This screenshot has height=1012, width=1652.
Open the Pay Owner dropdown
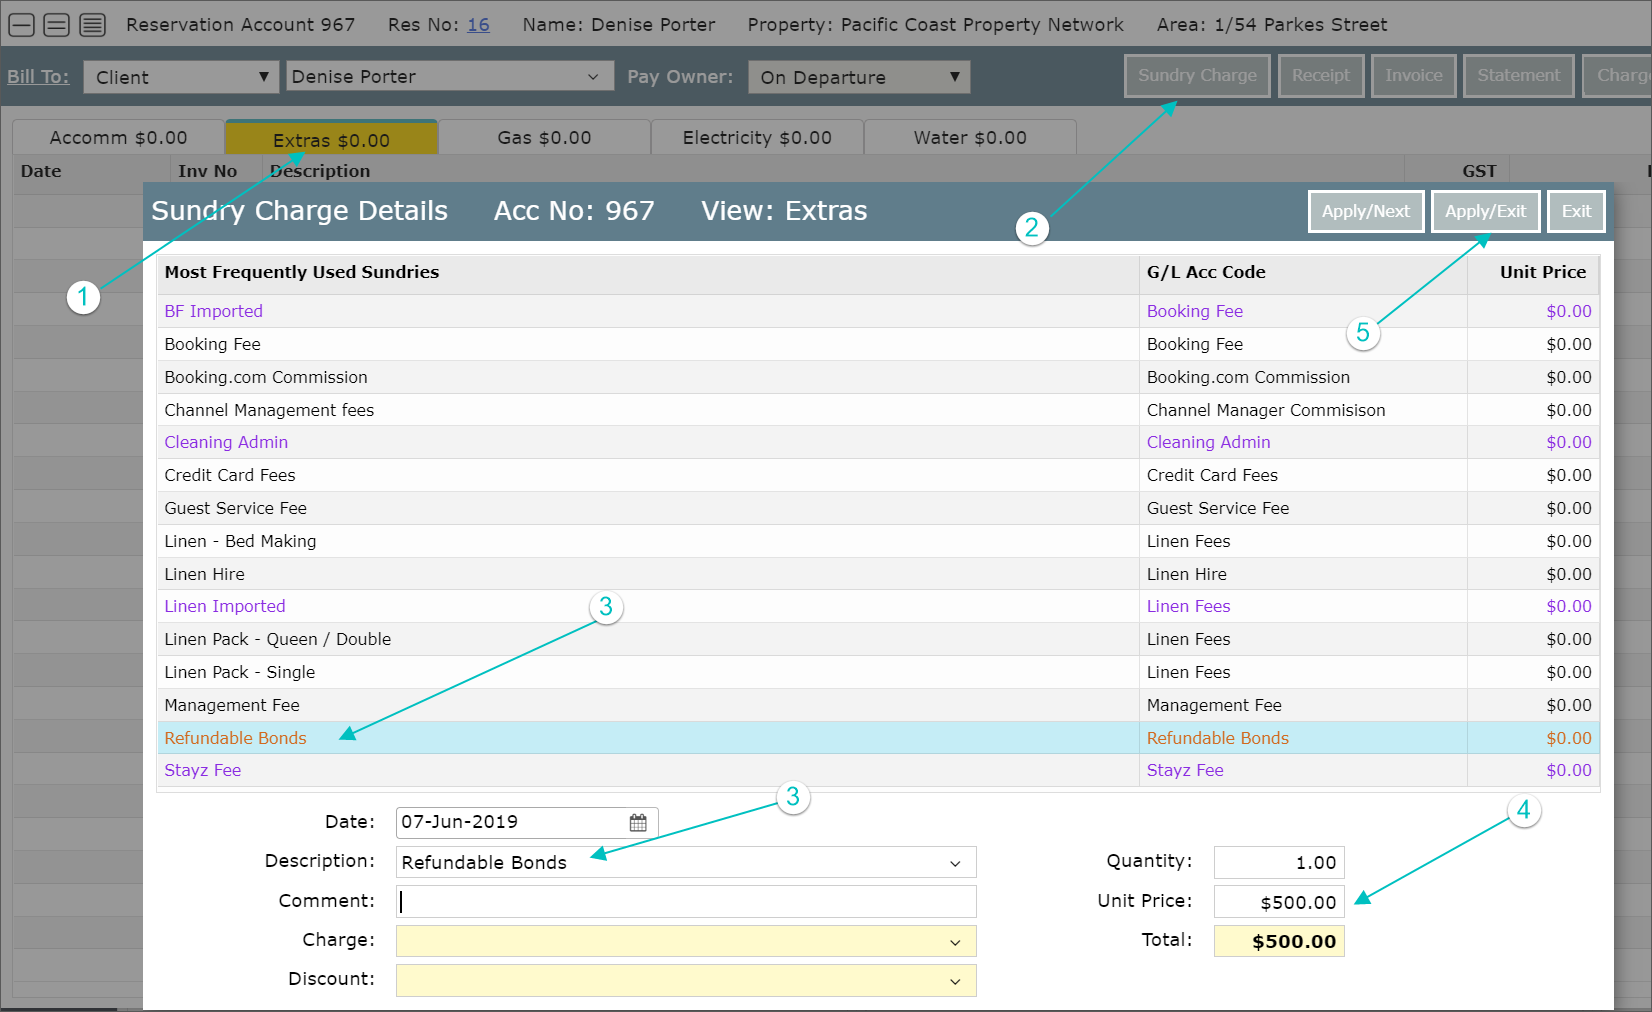[858, 77]
